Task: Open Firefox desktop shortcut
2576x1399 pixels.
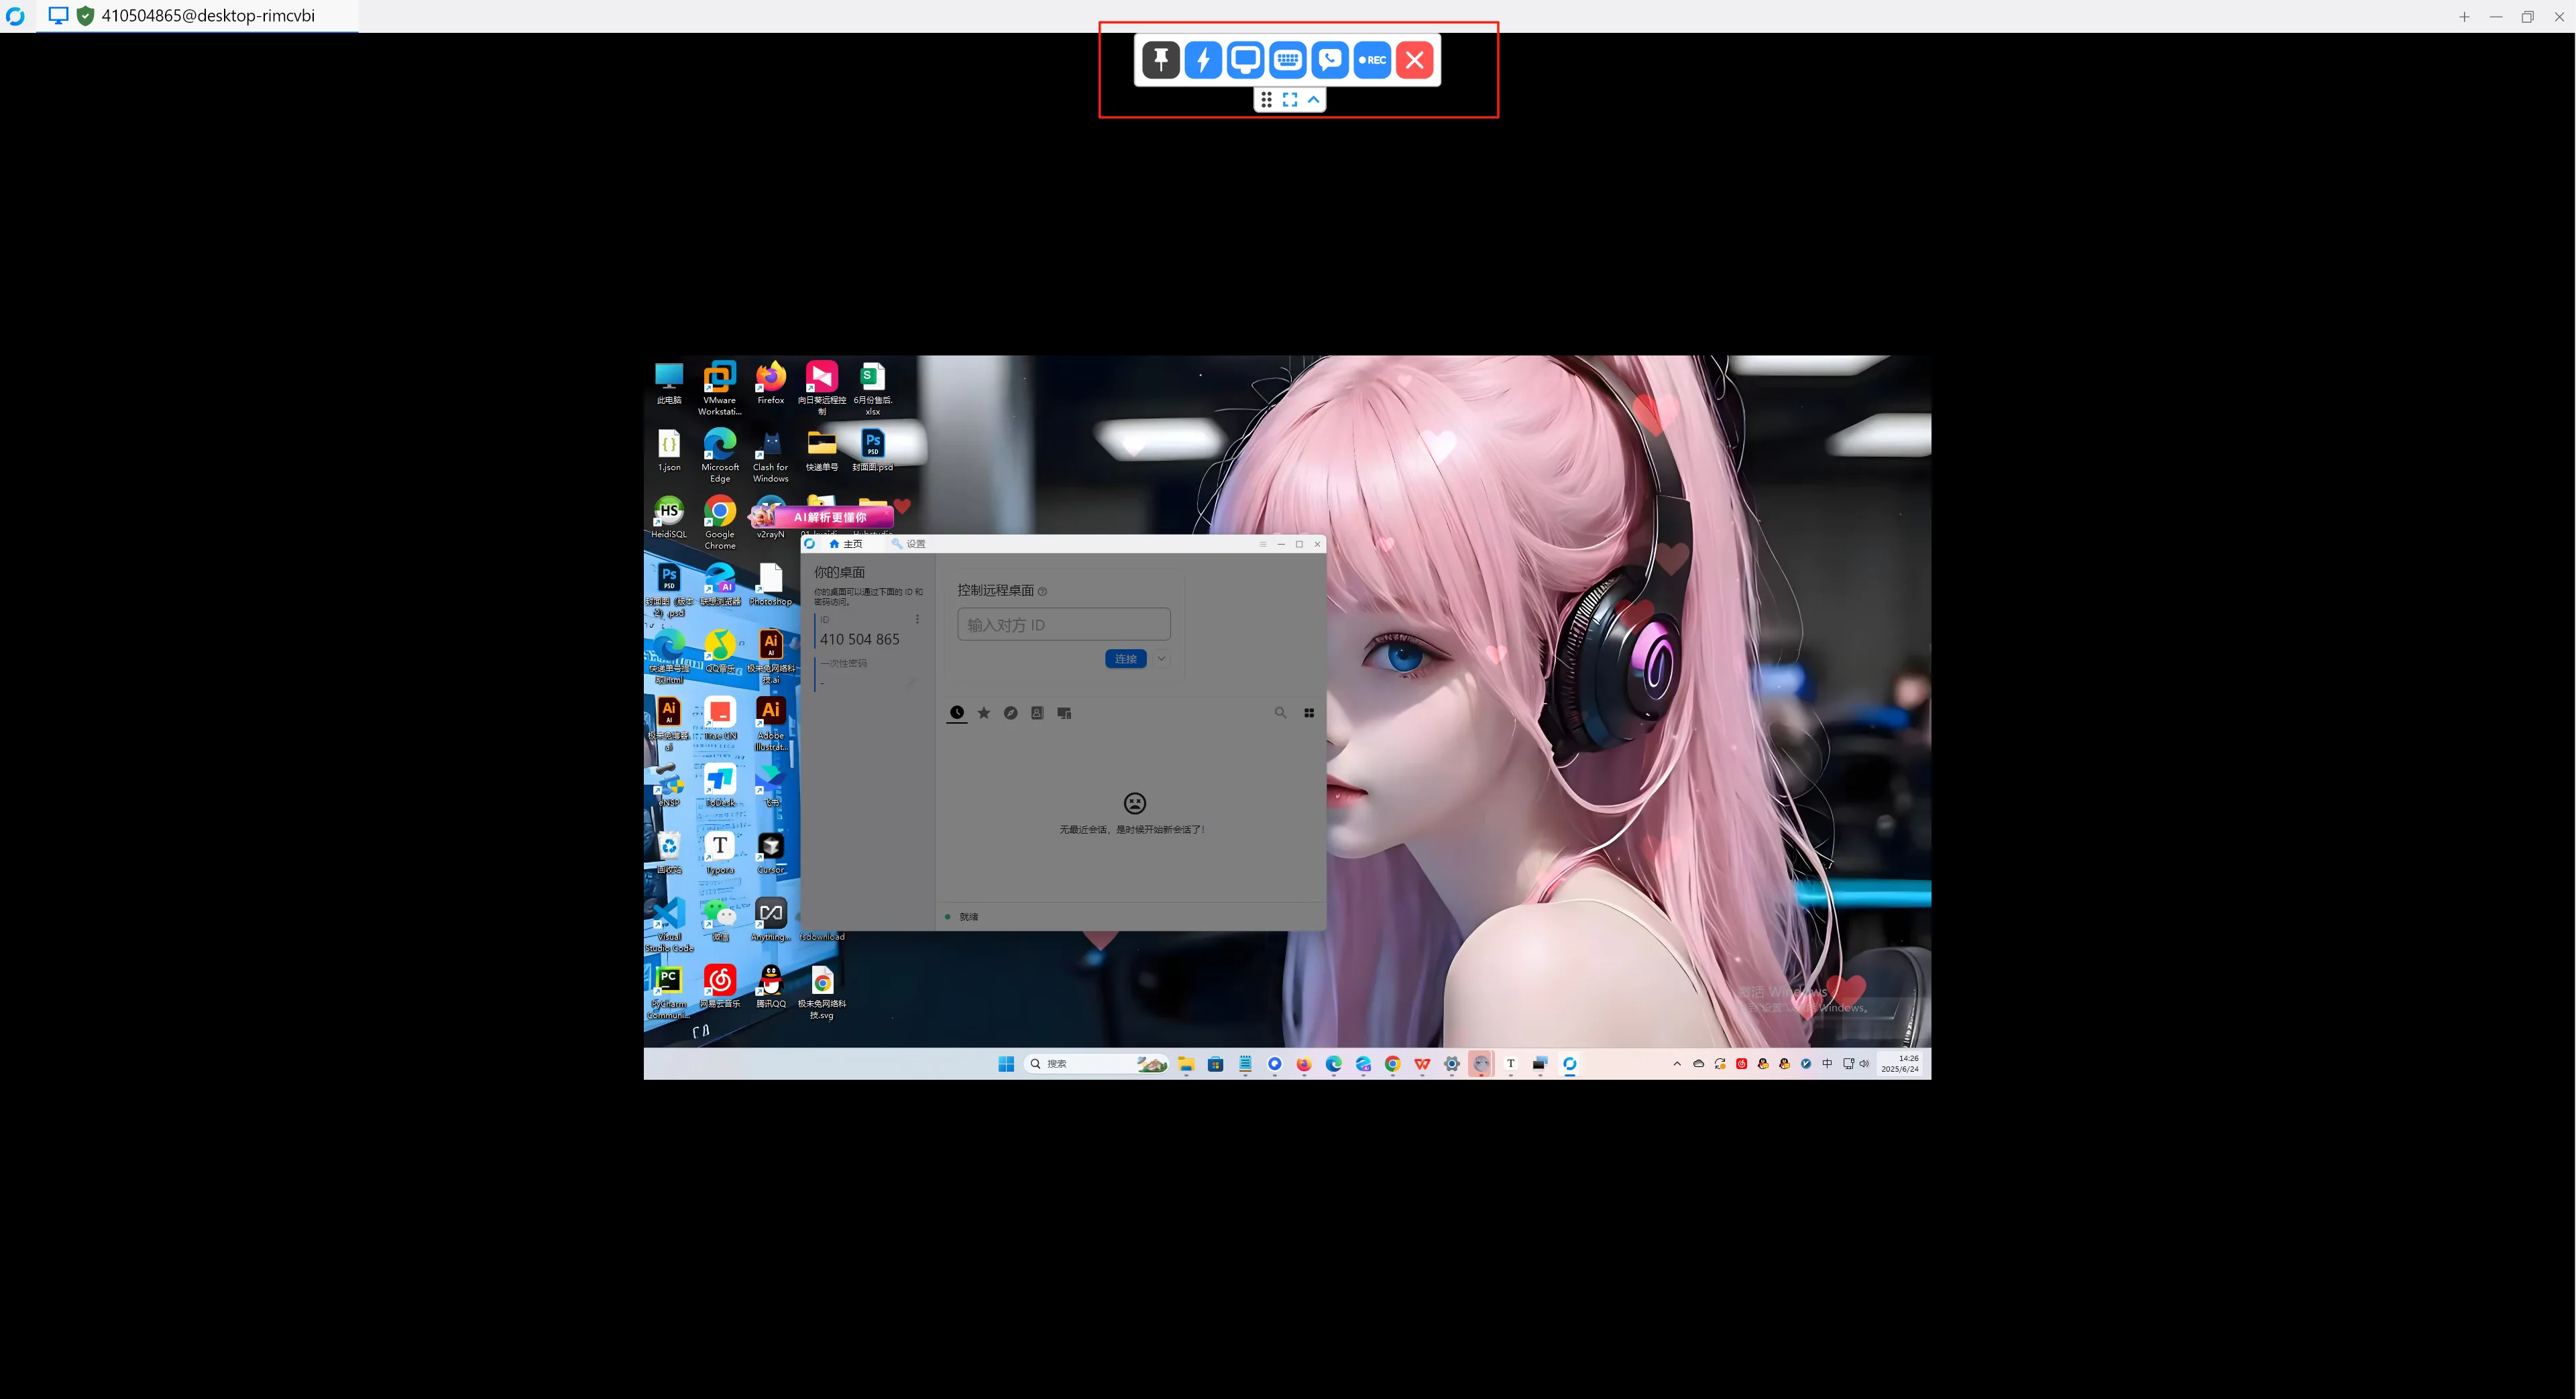Action: [x=770, y=384]
